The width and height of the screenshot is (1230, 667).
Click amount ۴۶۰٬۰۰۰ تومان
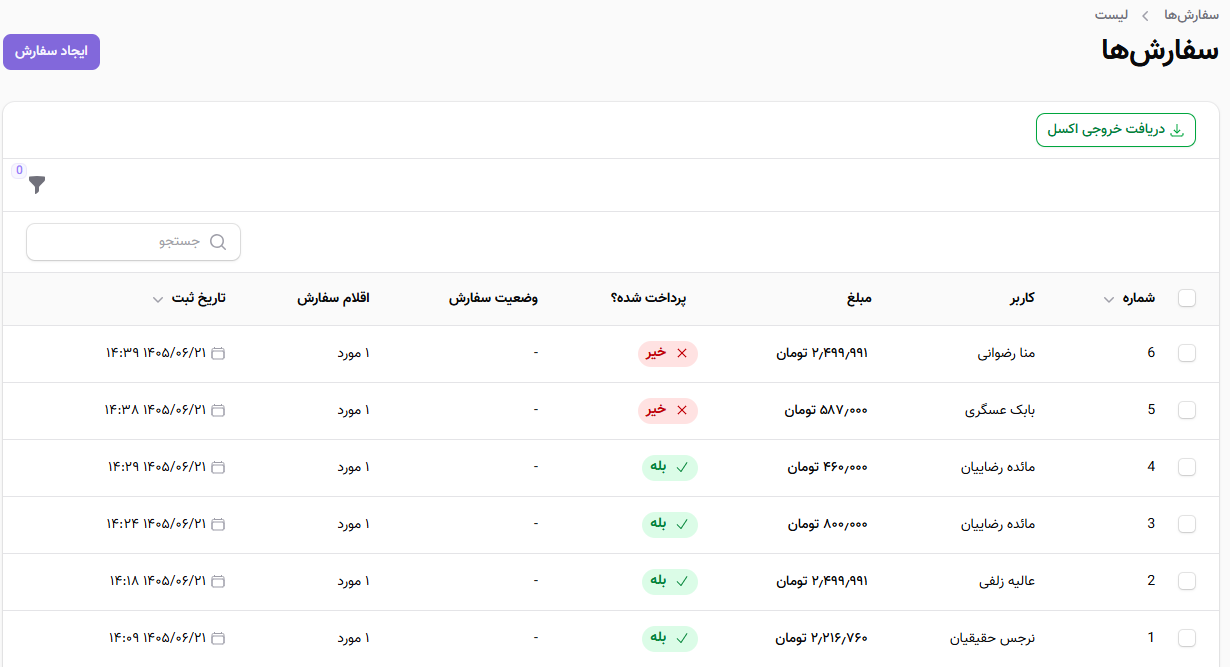pyautogui.click(x=828, y=467)
